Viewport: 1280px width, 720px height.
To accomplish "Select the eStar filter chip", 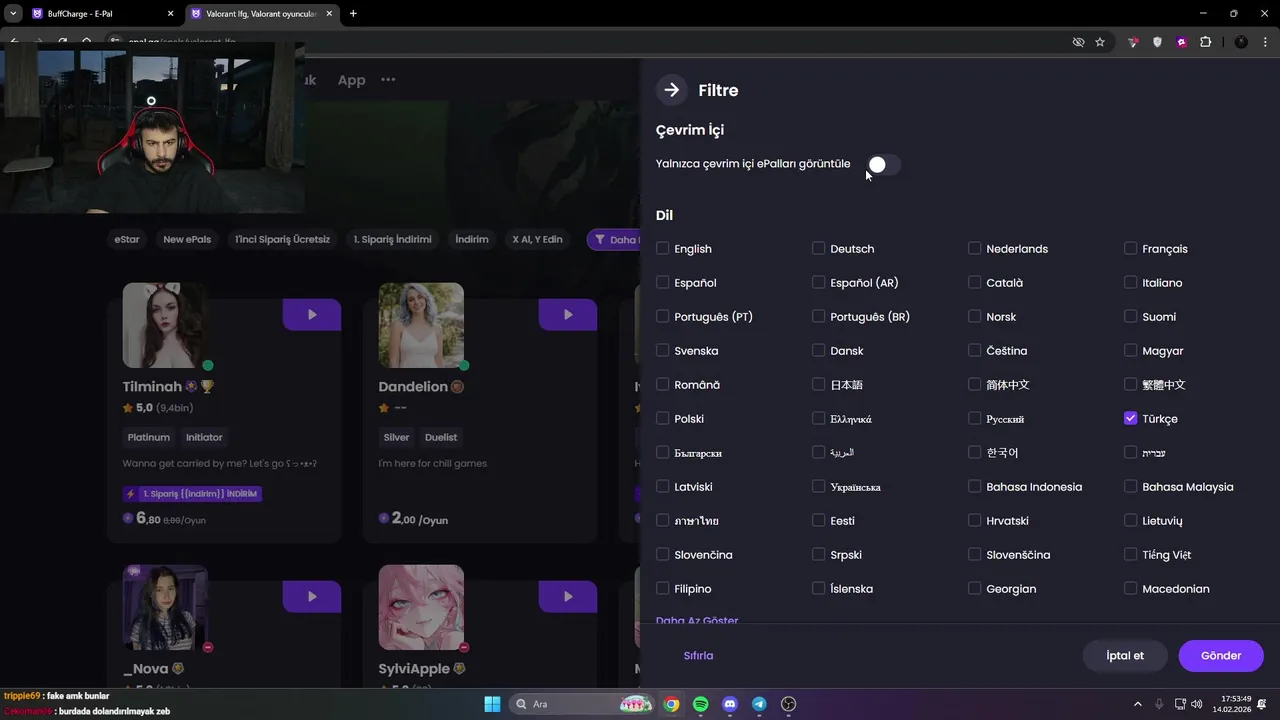I will point(127,239).
